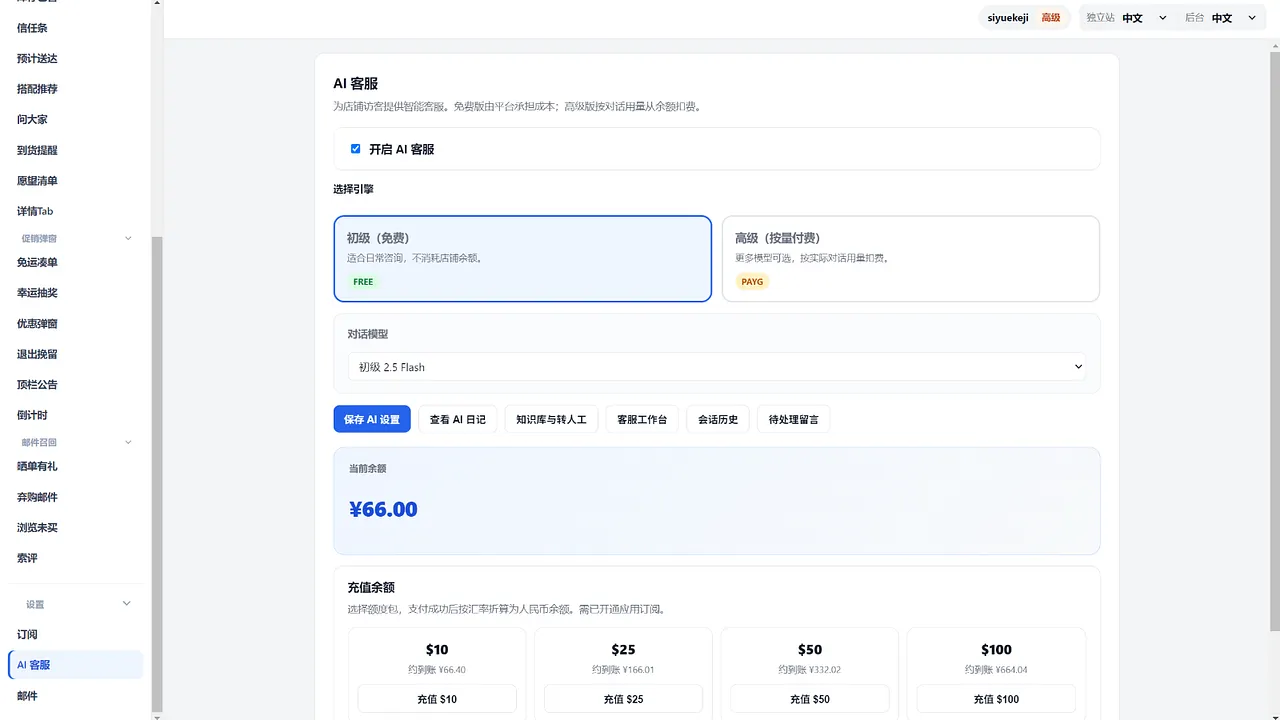Screen dimensions: 1280x720
Task: Open 退出挽留 in the sidebar
Action: coord(76,354)
